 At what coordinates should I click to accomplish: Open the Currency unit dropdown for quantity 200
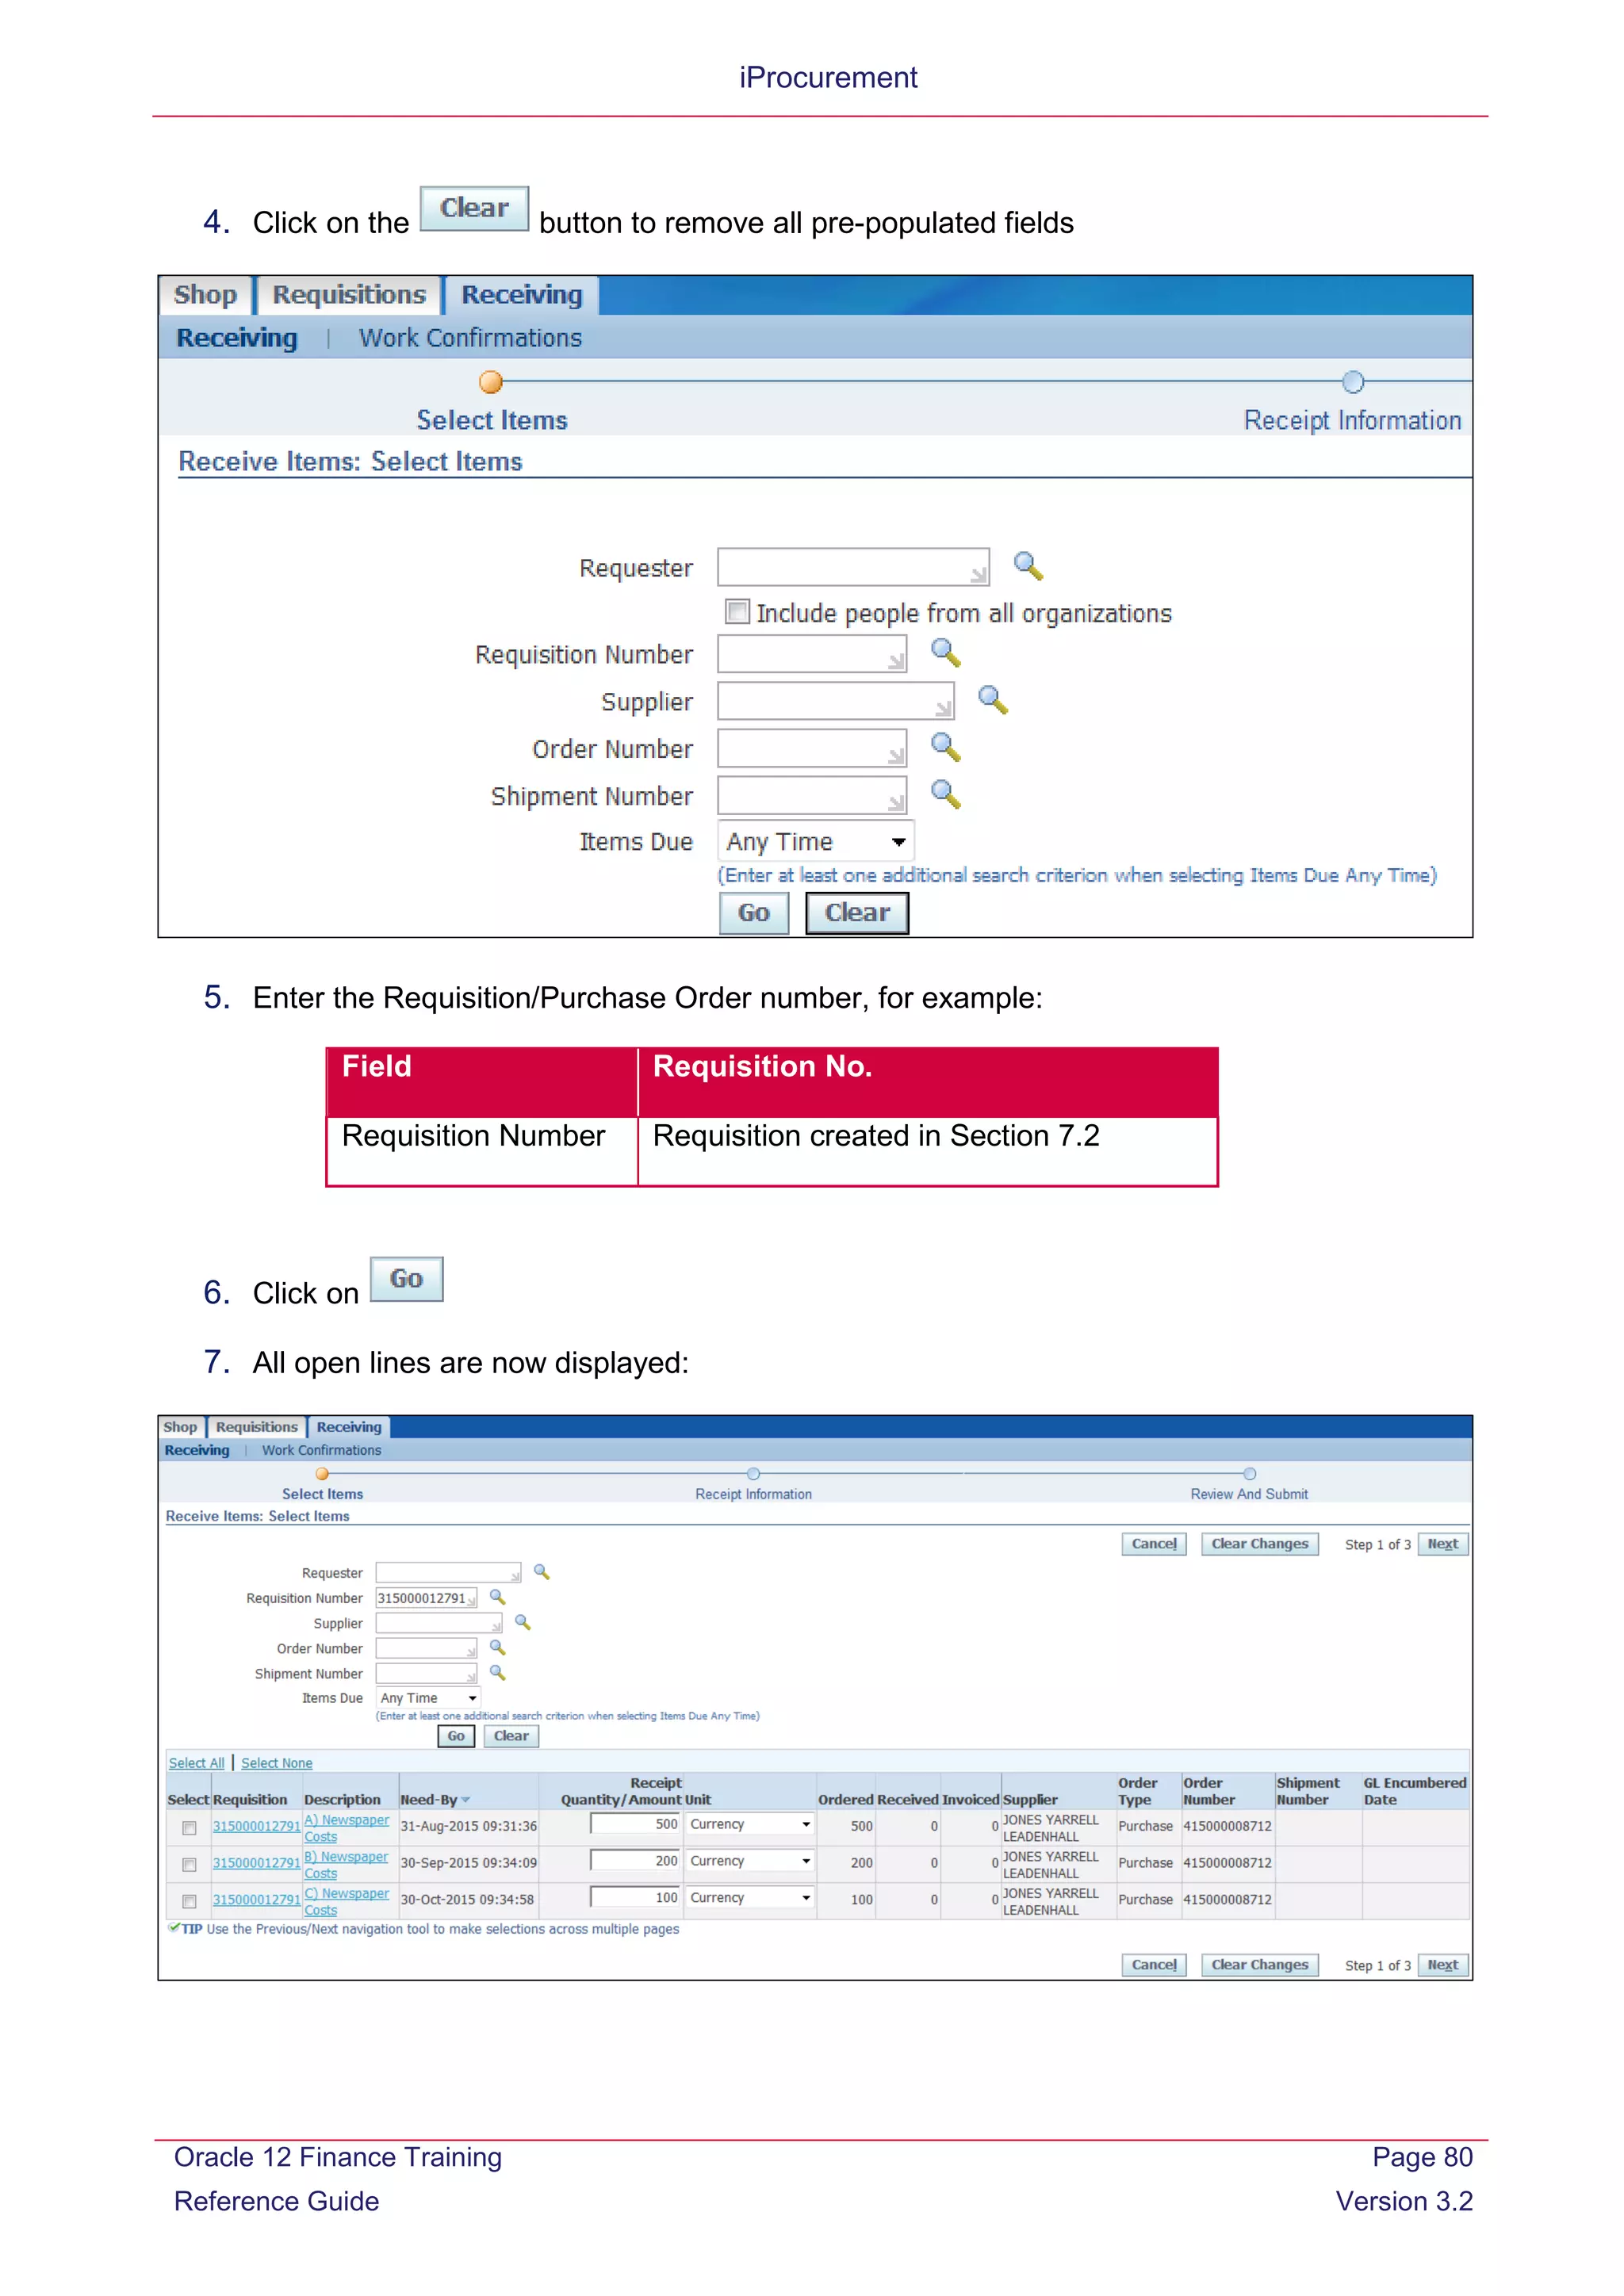click(x=750, y=1861)
